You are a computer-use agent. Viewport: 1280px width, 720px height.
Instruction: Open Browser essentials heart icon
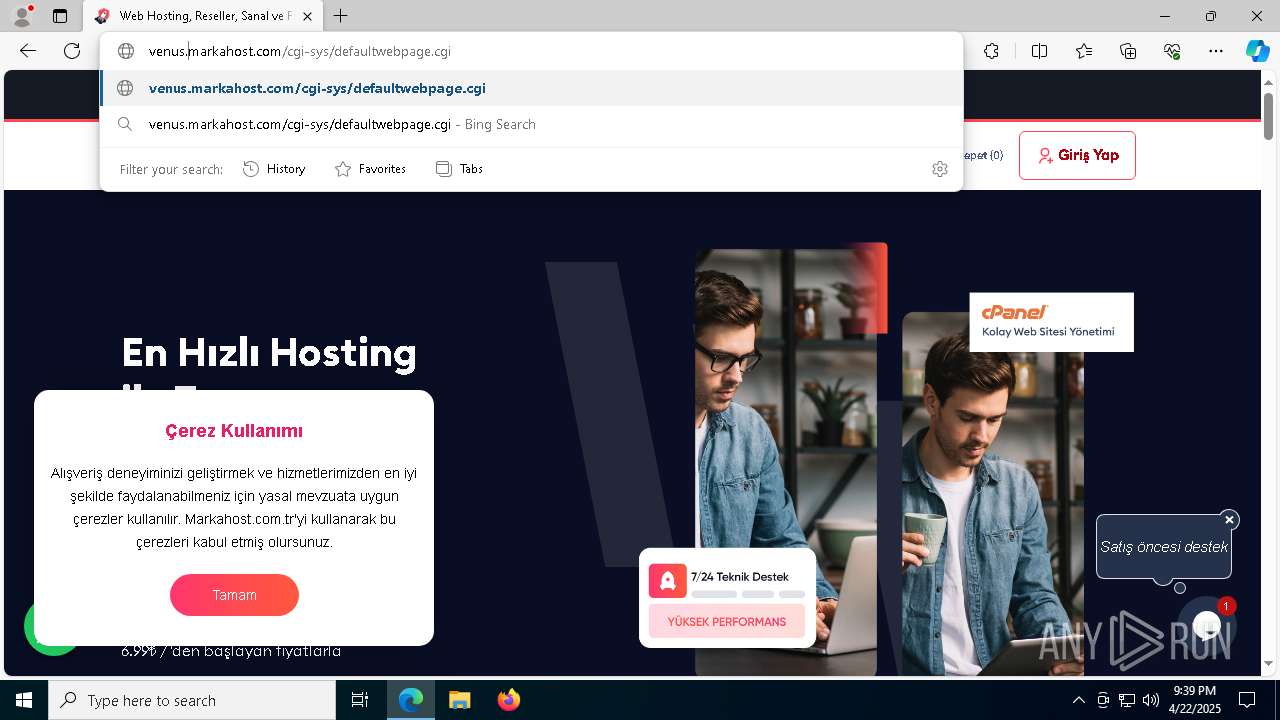[x=1172, y=51]
